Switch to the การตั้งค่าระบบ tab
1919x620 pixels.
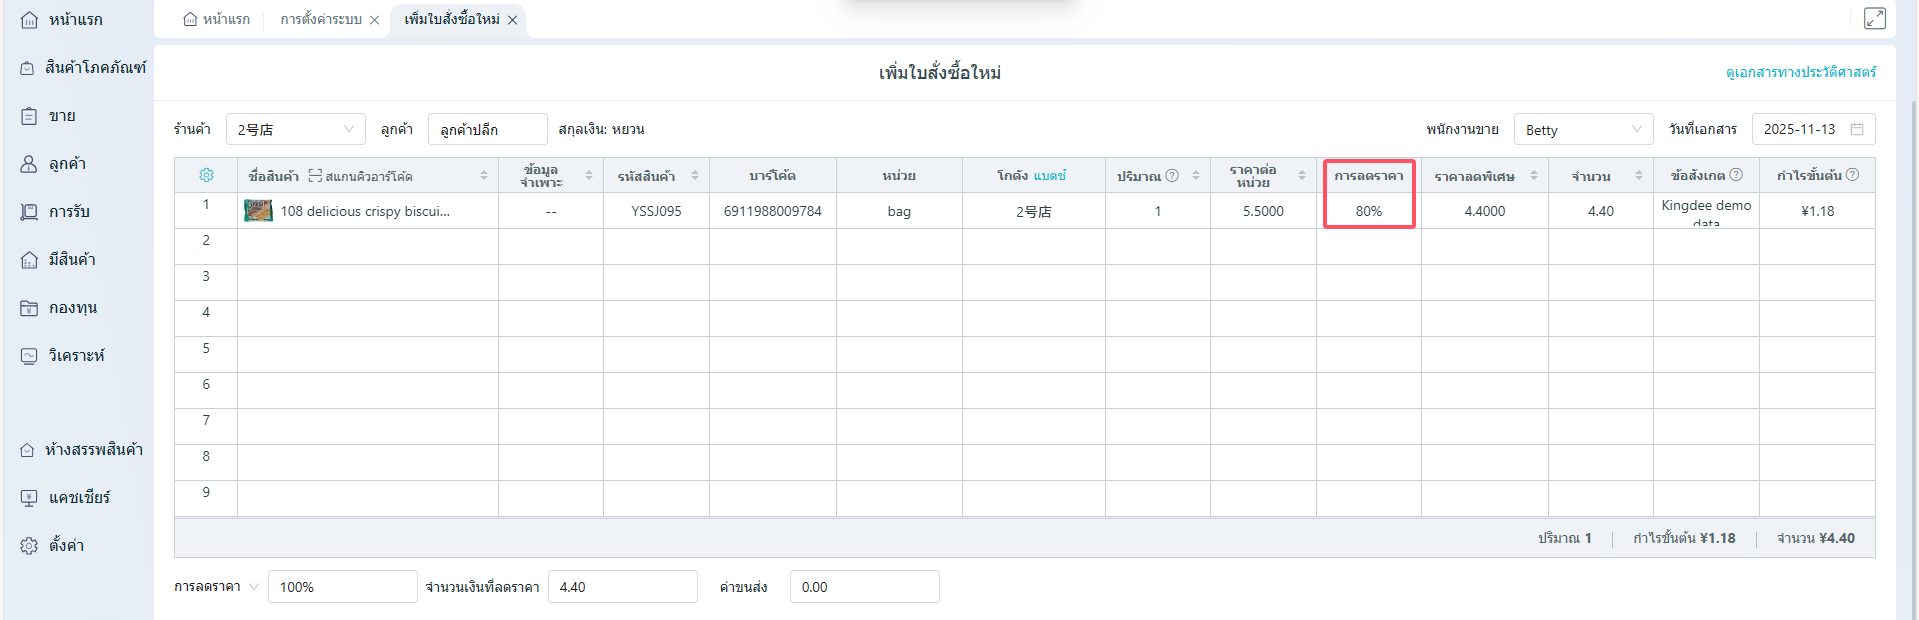click(321, 20)
